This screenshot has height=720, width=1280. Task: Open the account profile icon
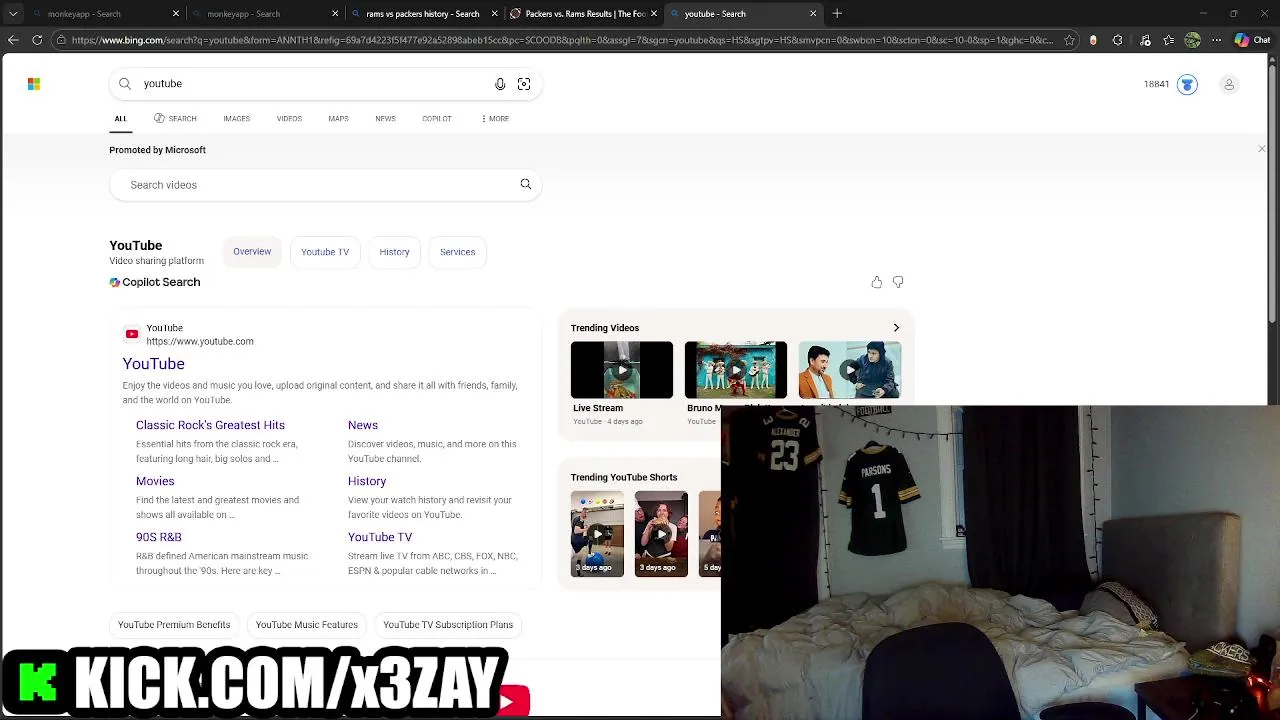1229,84
